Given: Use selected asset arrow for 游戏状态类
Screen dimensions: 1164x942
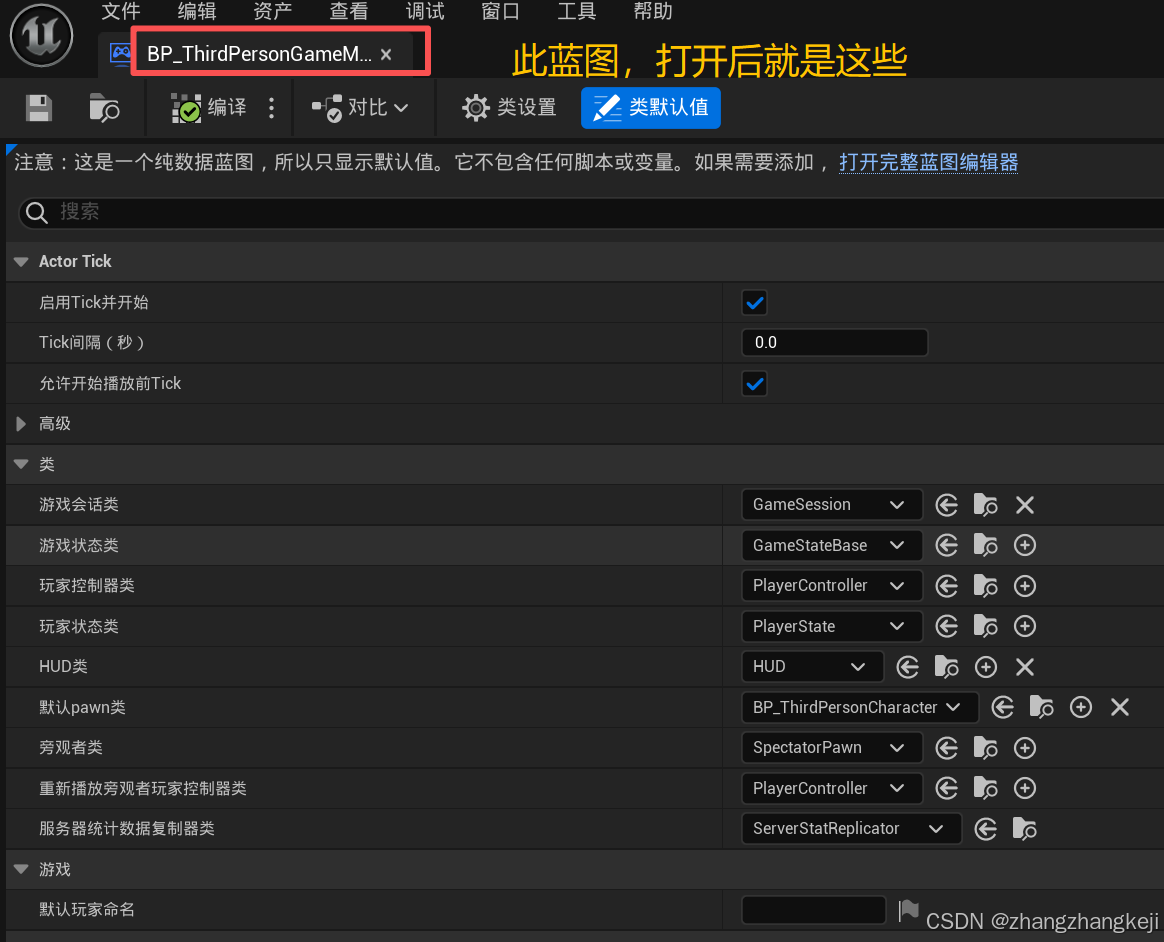Looking at the screenshot, I should click(946, 546).
